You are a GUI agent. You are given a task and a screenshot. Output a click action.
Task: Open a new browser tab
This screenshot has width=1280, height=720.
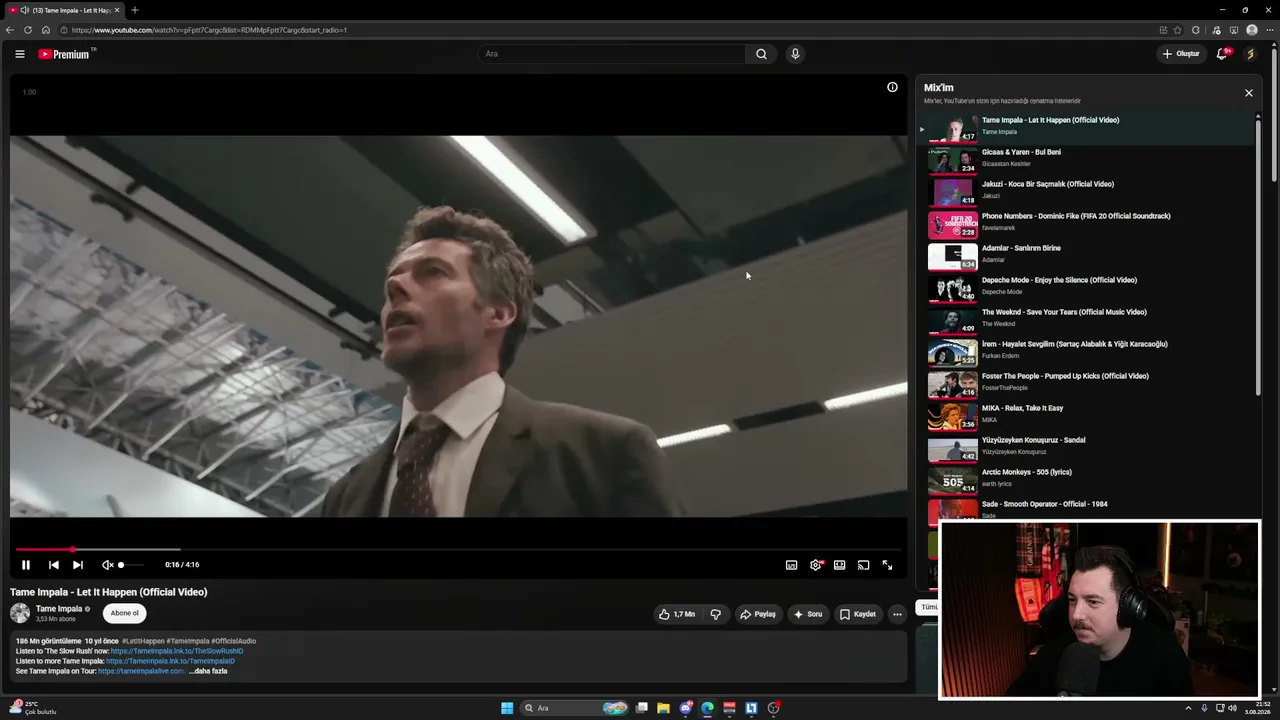(135, 10)
